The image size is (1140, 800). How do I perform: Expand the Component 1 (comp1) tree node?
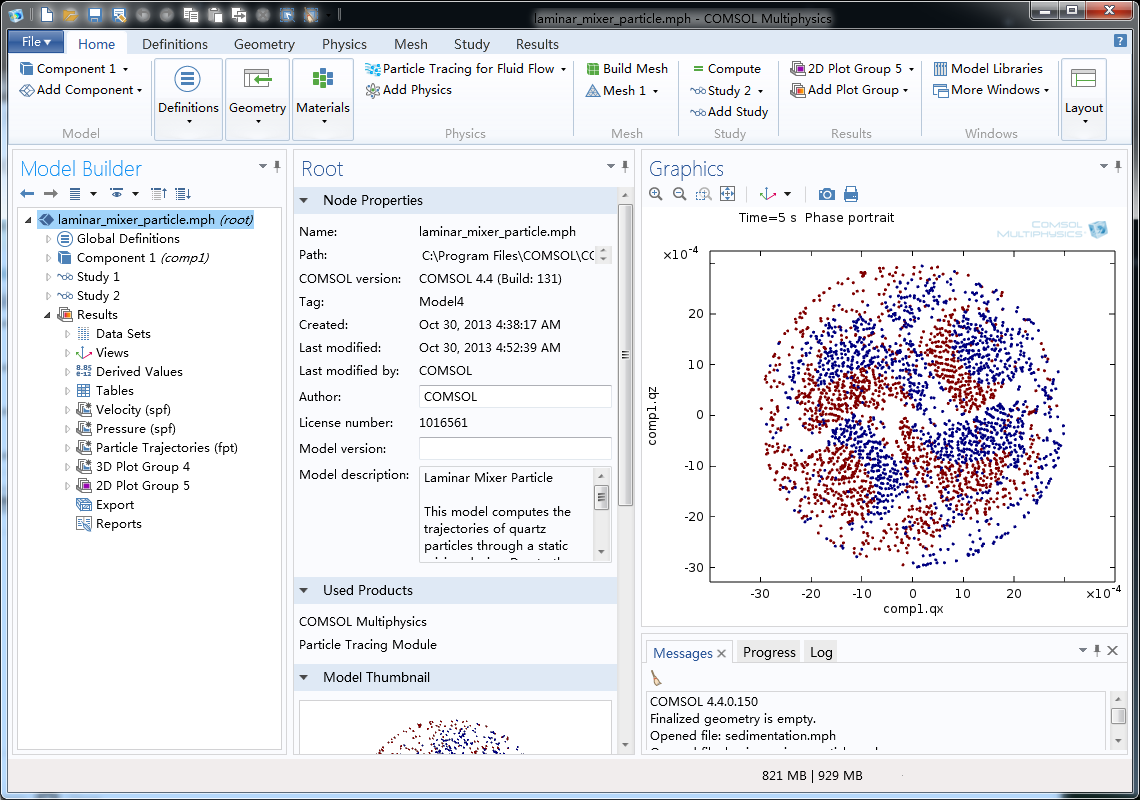pyautogui.click(x=48, y=258)
